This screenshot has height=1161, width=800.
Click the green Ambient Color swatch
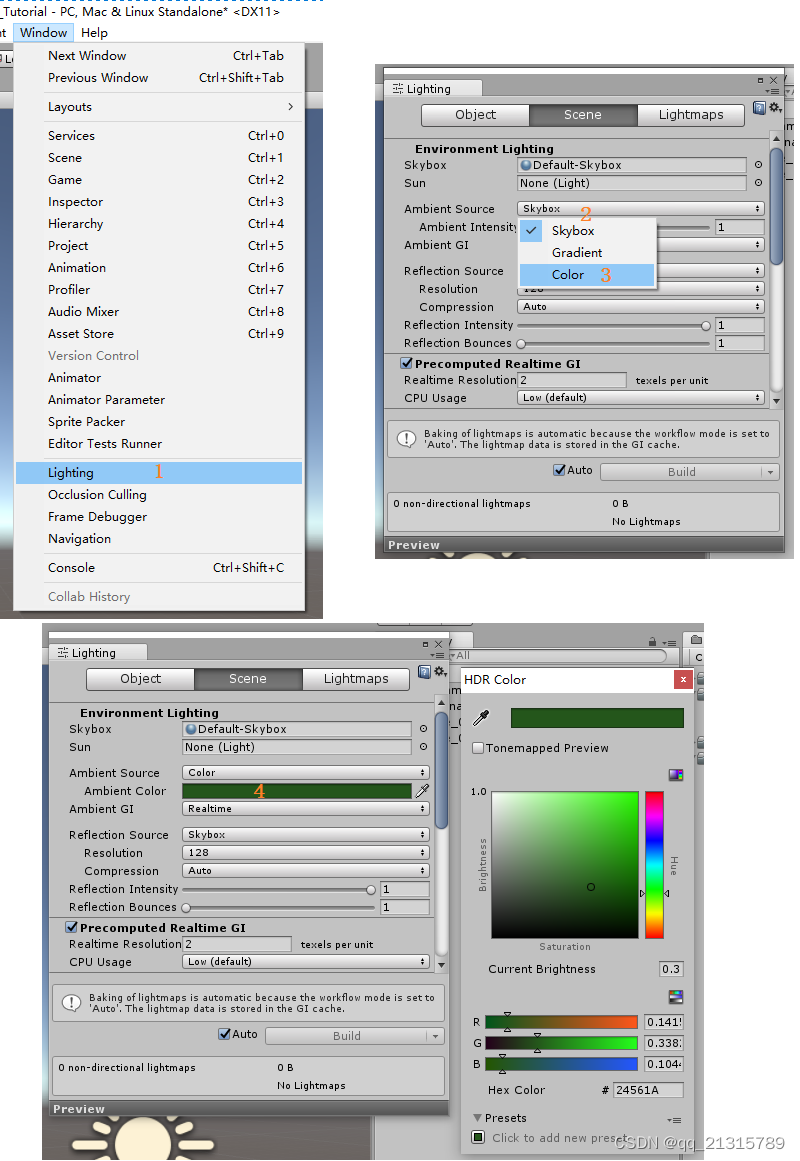pos(297,791)
